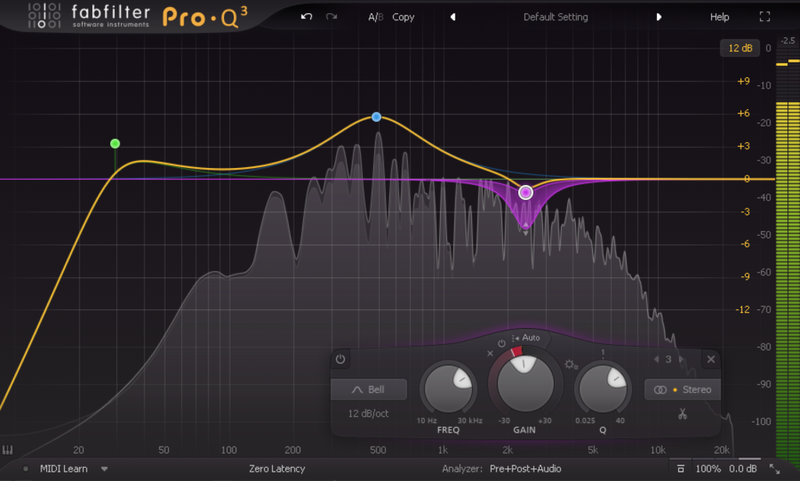Select the green low cut band node
Viewport: 800px width, 481px height.
115,144
